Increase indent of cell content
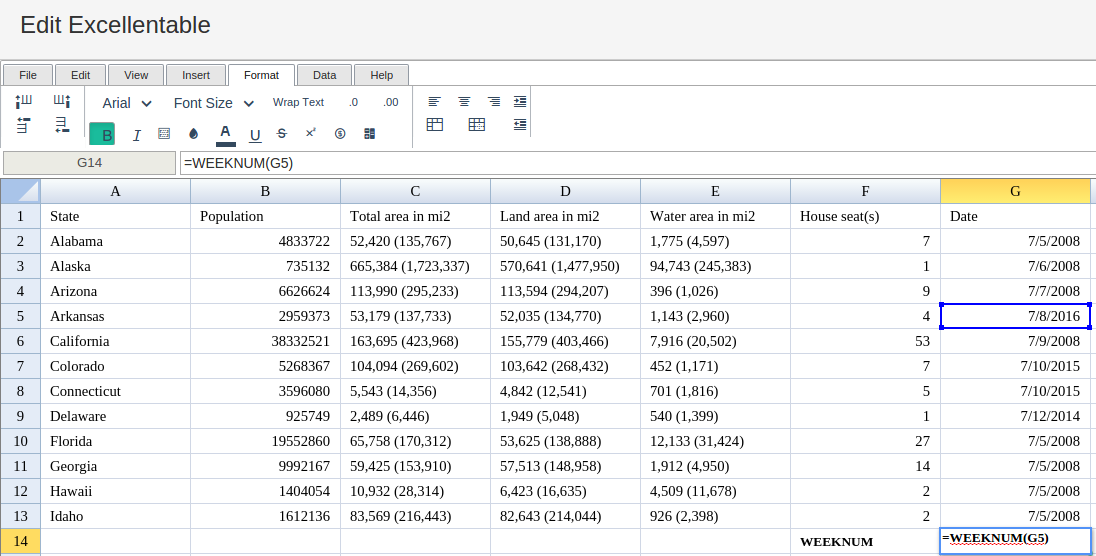1096x556 pixels. [520, 101]
